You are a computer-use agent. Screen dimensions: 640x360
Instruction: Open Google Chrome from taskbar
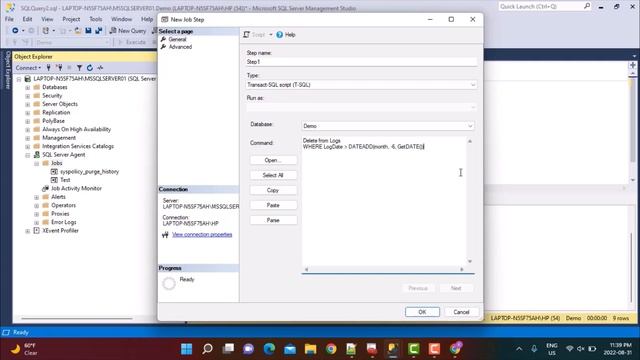click(x=331, y=349)
